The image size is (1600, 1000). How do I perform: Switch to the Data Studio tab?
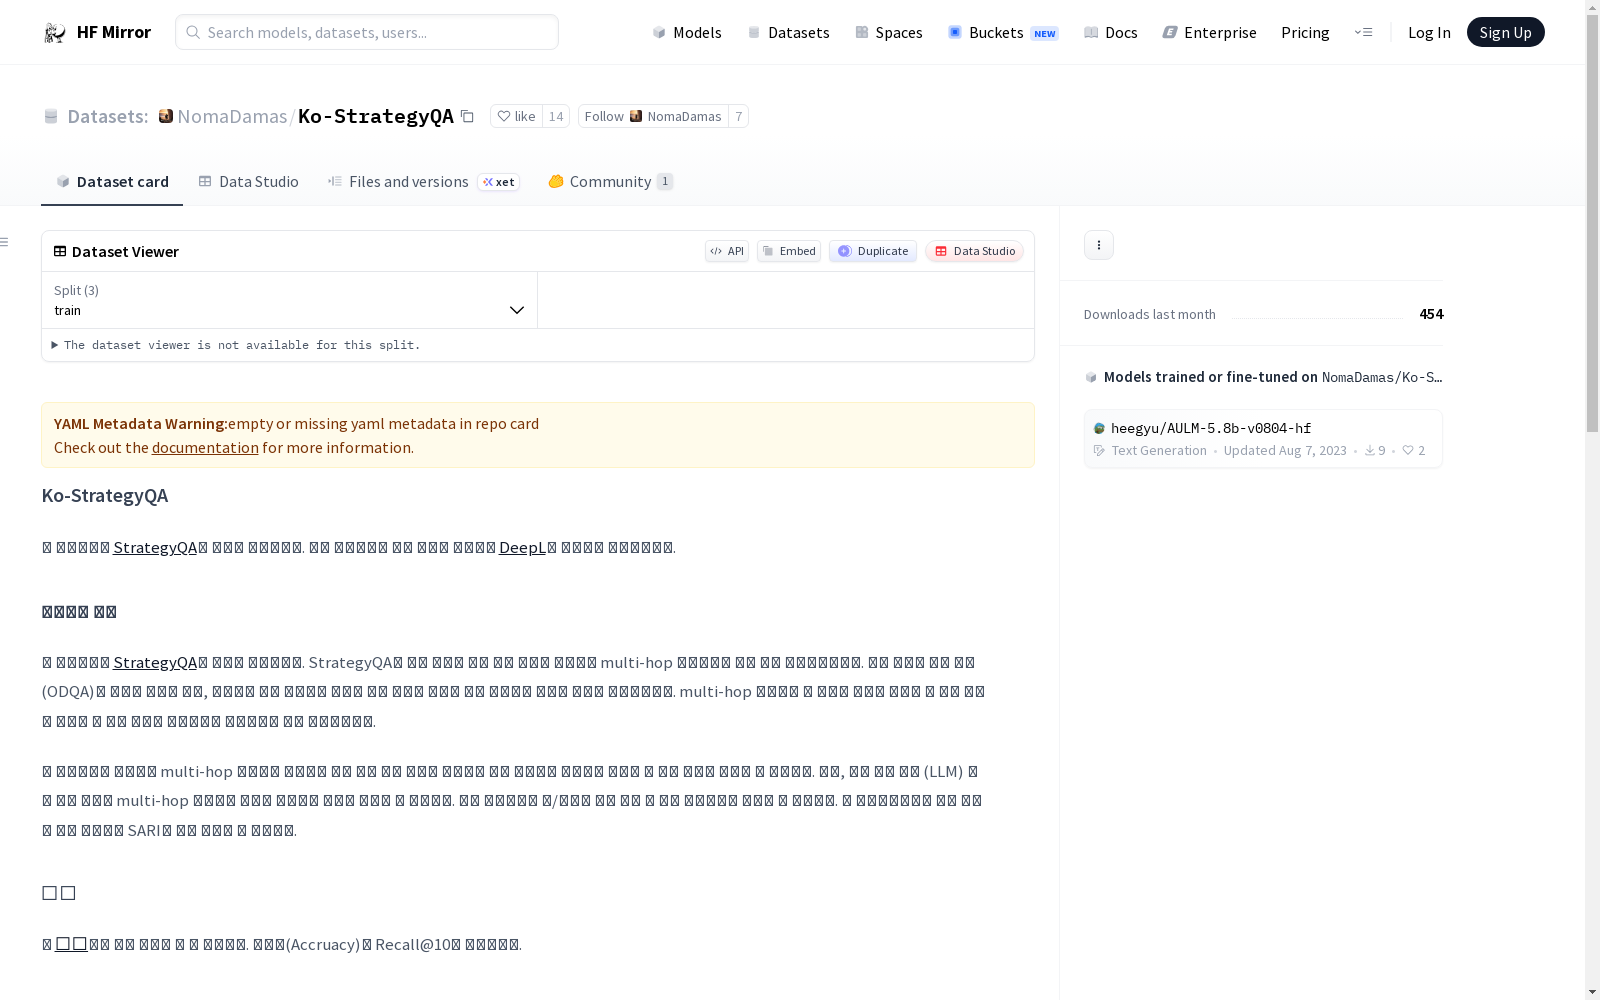pyautogui.click(x=248, y=181)
